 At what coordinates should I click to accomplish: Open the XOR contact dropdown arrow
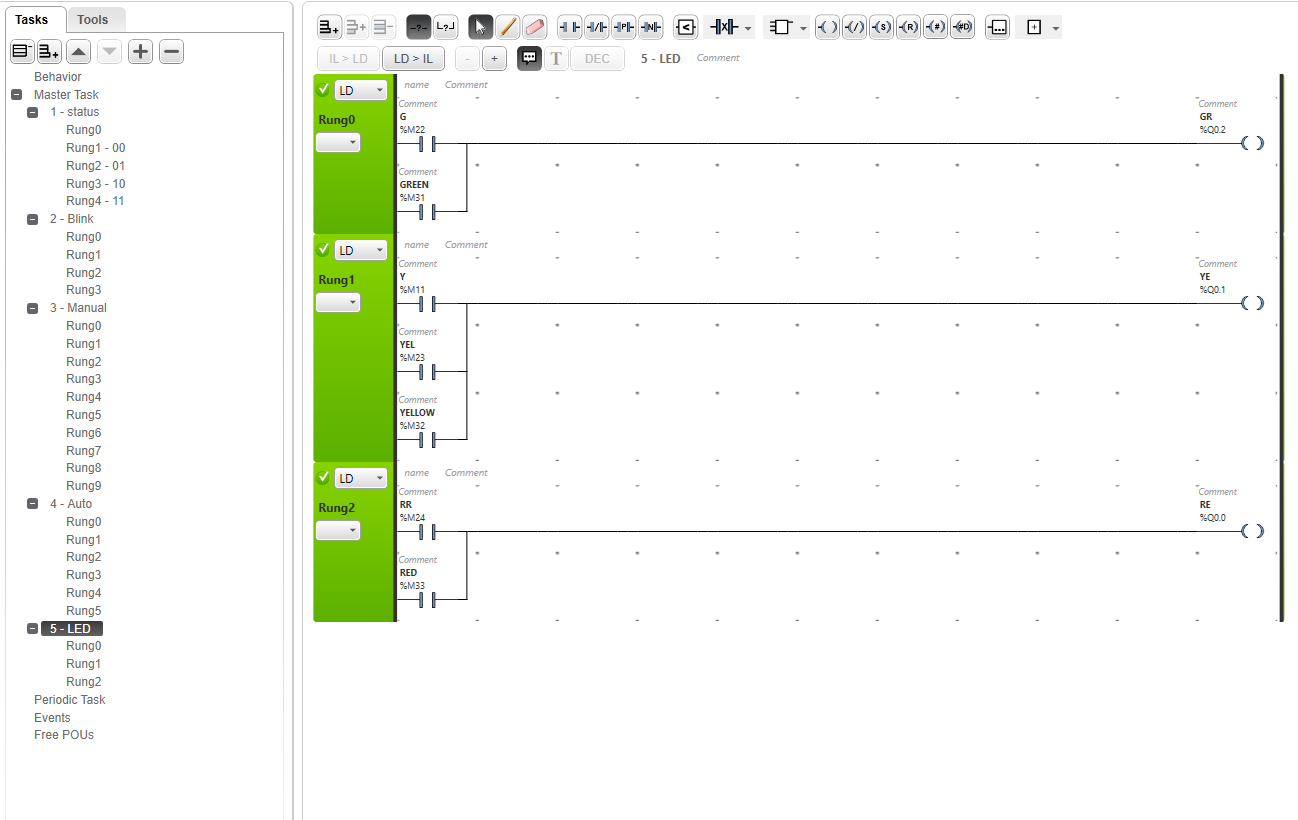click(x=749, y=28)
